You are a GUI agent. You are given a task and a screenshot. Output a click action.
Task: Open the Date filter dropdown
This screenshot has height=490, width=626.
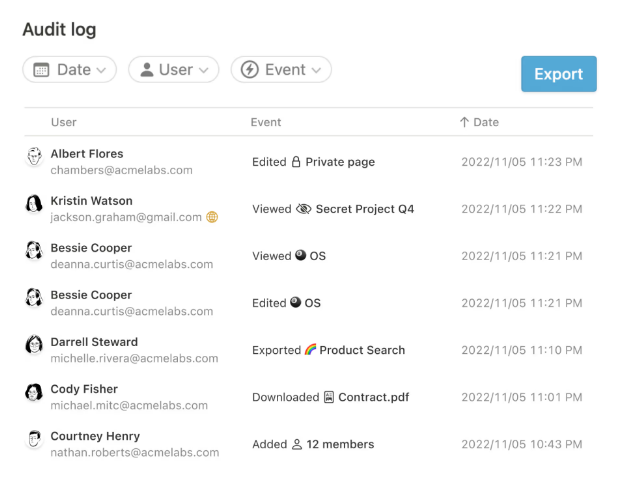click(69, 70)
